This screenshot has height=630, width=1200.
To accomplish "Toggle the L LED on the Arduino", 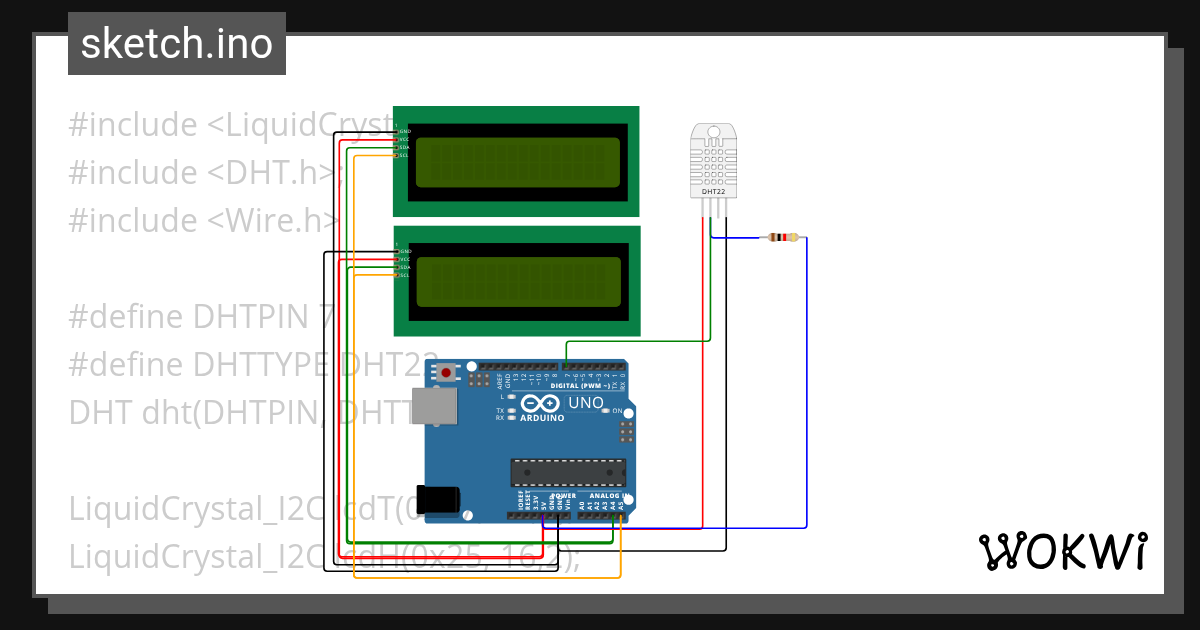I will tap(511, 396).
